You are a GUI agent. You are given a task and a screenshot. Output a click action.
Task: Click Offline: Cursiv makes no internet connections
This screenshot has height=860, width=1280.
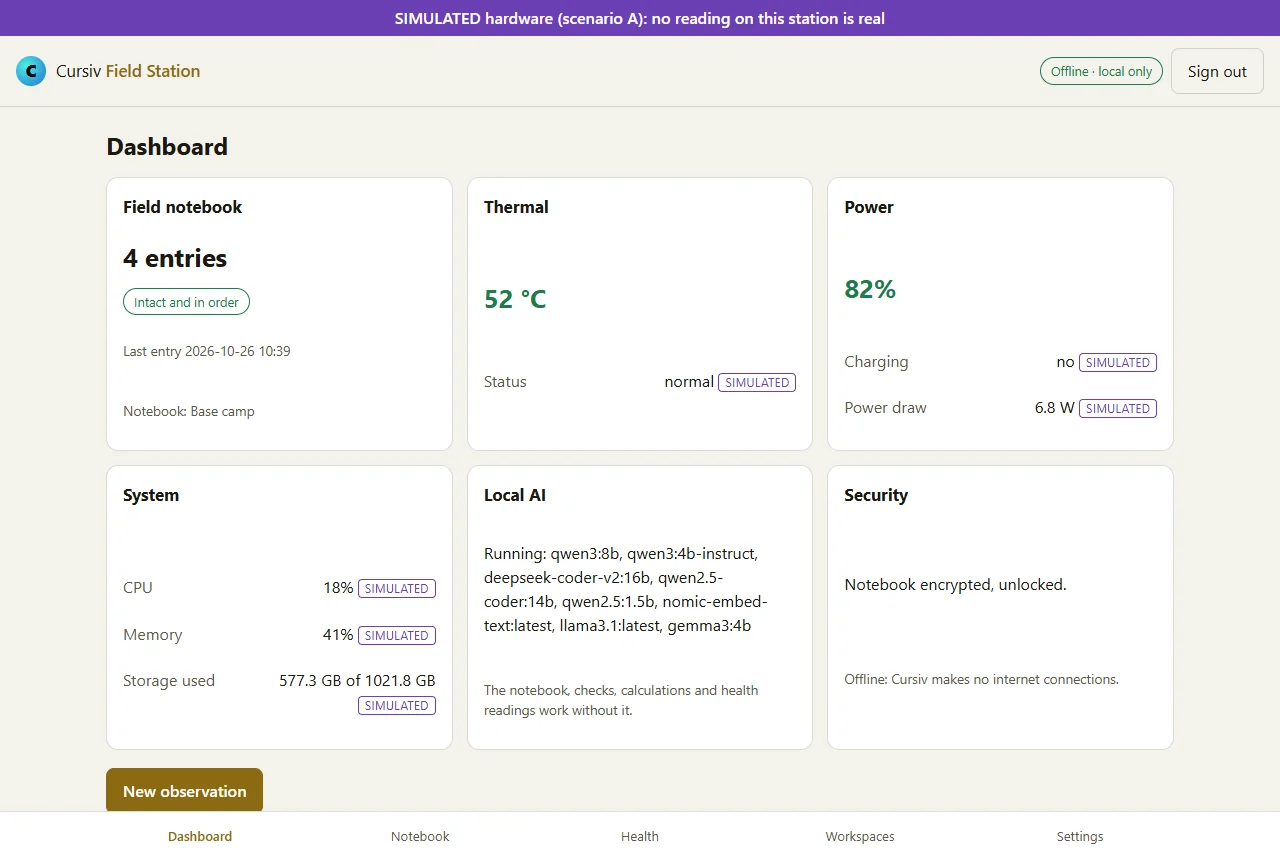tap(981, 679)
